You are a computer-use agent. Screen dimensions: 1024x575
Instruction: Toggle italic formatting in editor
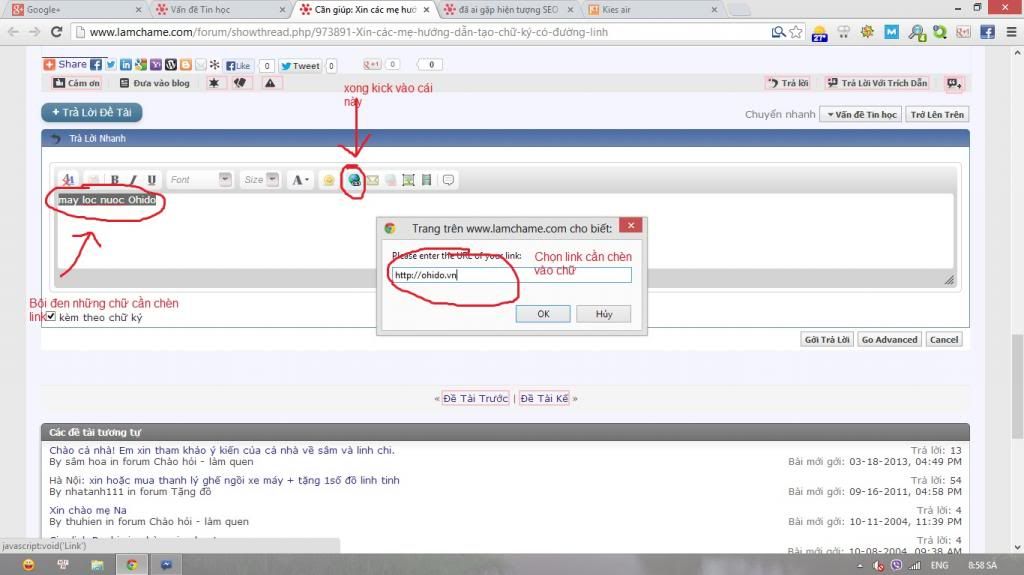[133, 181]
